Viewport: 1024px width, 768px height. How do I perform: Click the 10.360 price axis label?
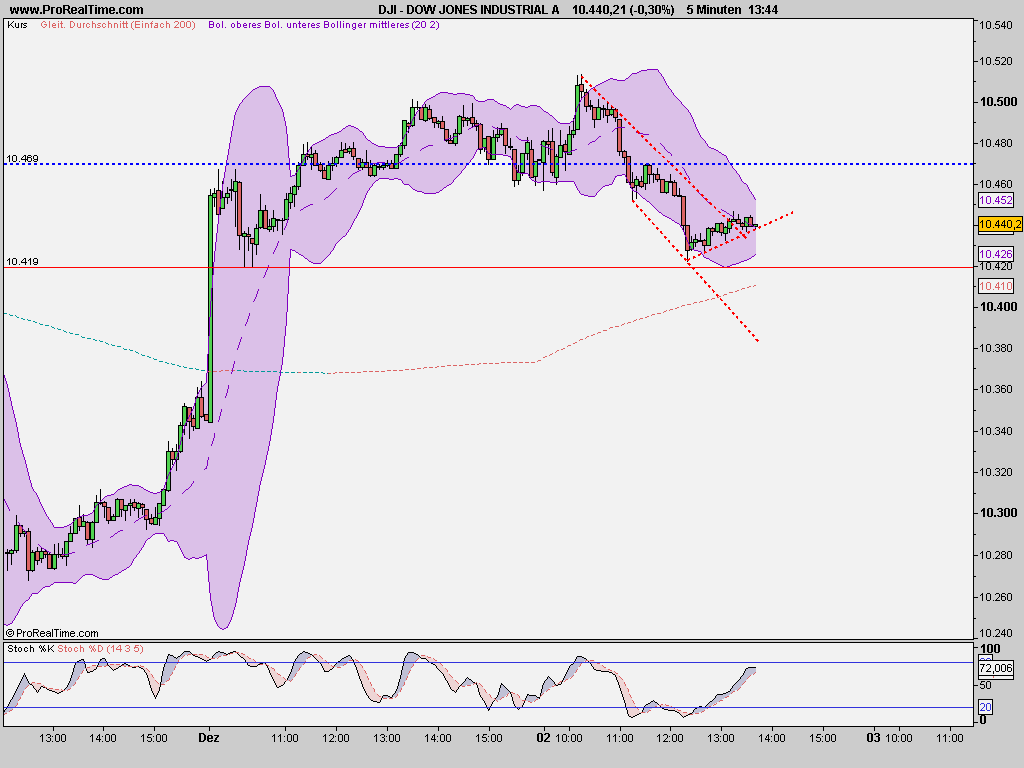point(995,389)
